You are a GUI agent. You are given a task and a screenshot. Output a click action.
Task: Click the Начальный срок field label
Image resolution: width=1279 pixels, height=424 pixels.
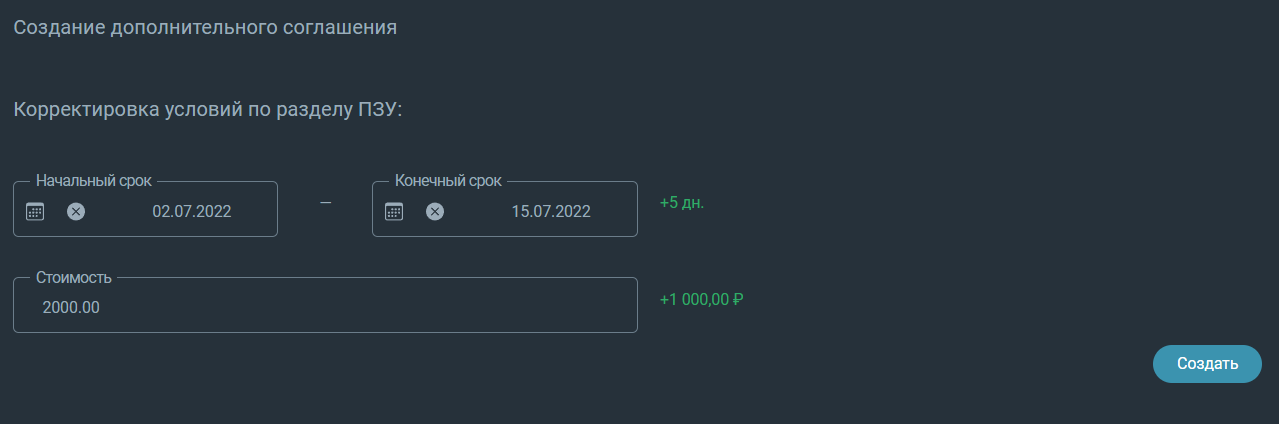[94, 181]
